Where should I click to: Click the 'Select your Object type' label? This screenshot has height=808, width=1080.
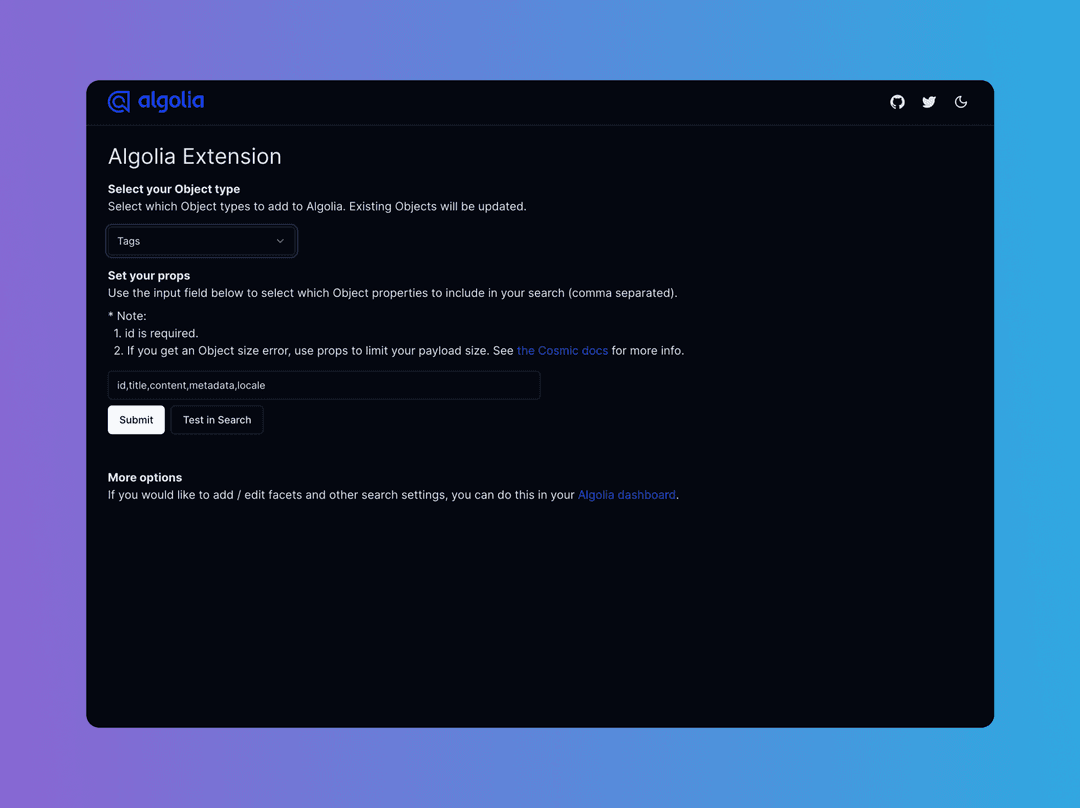174,189
